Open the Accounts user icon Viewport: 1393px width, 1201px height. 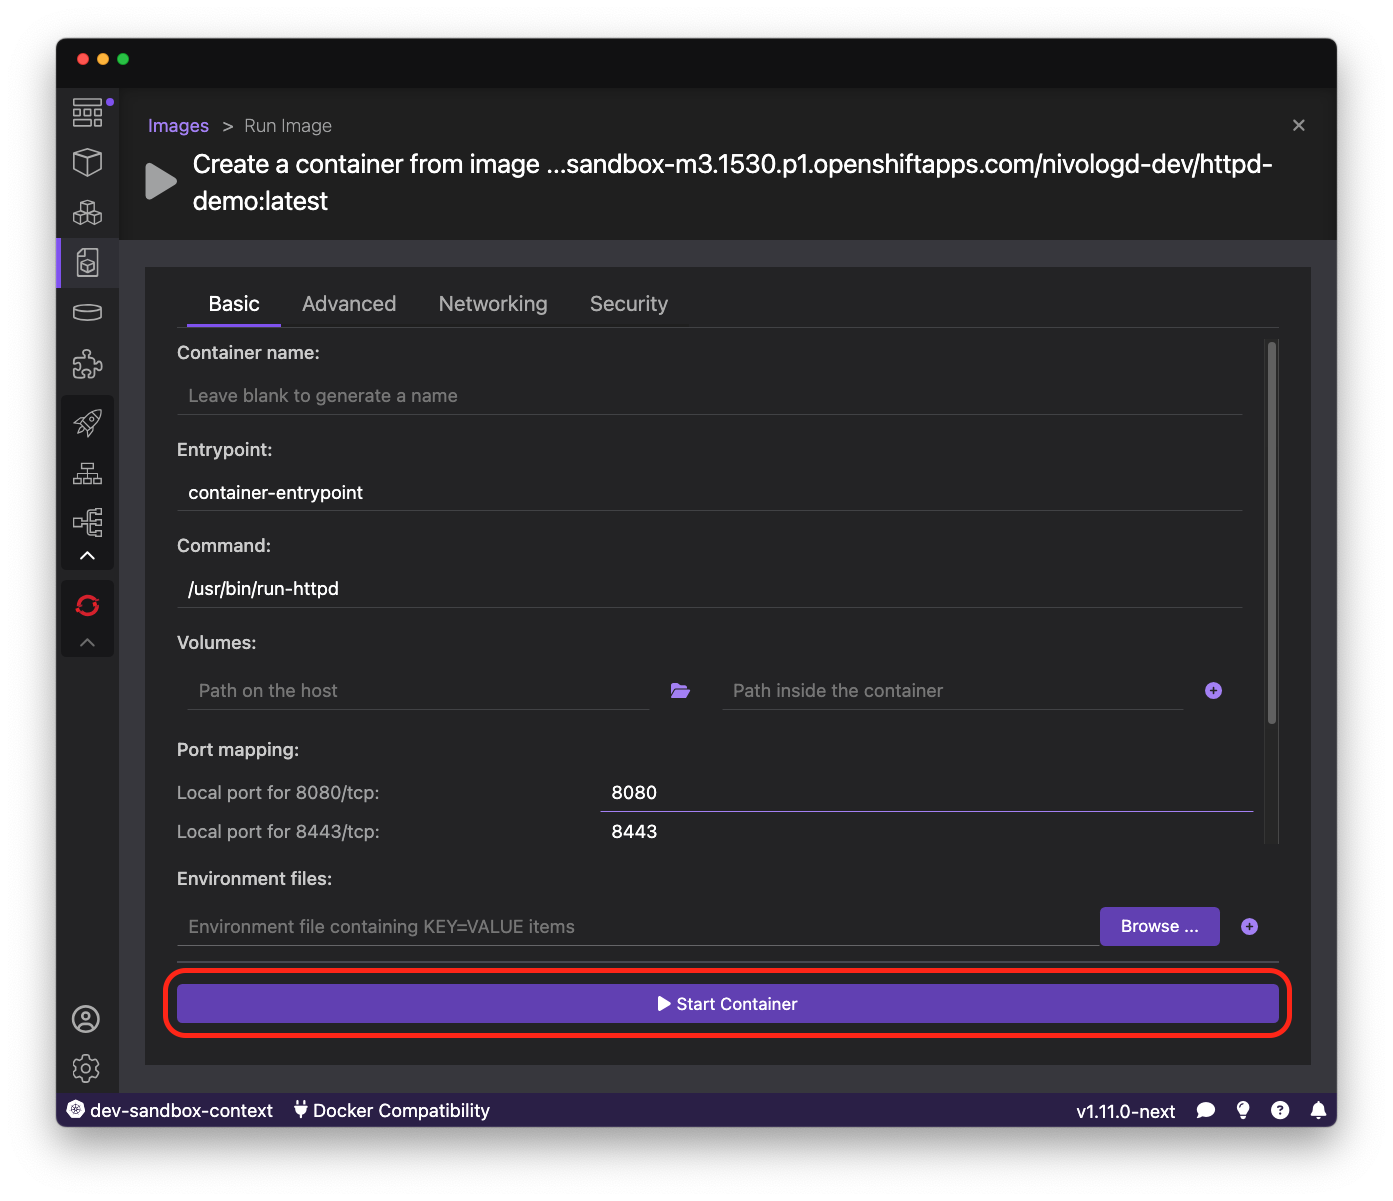(x=87, y=1019)
